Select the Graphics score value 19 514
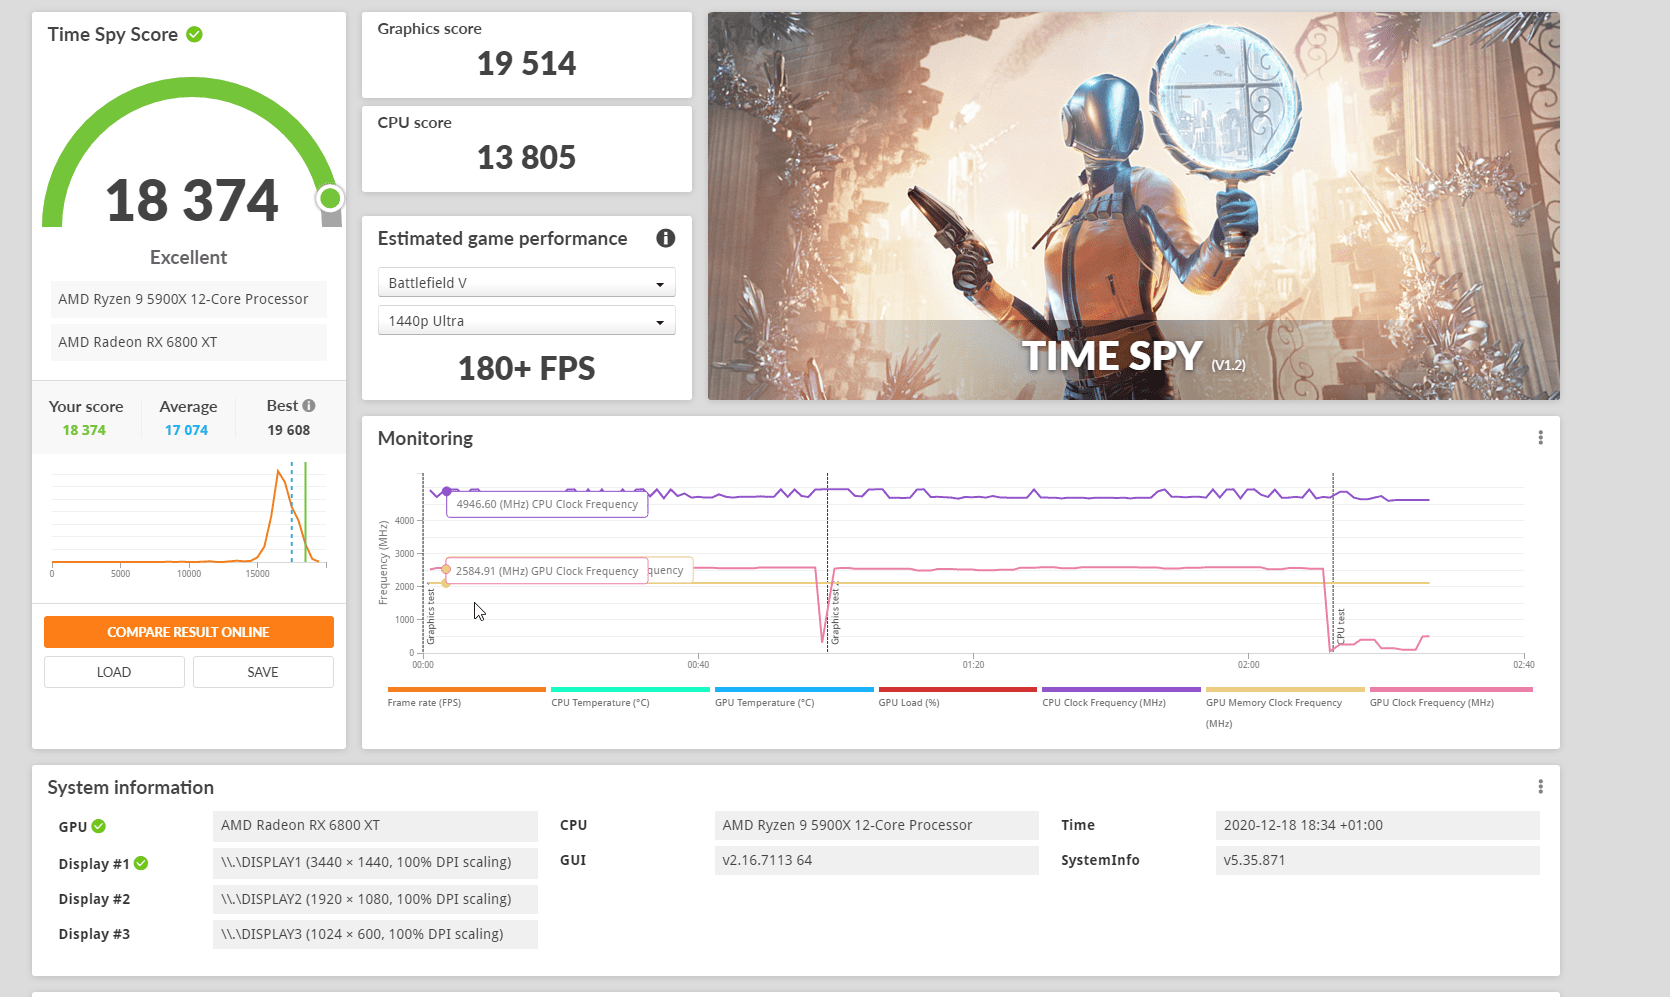This screenshot has width=1670, height=997. [526, 64]
